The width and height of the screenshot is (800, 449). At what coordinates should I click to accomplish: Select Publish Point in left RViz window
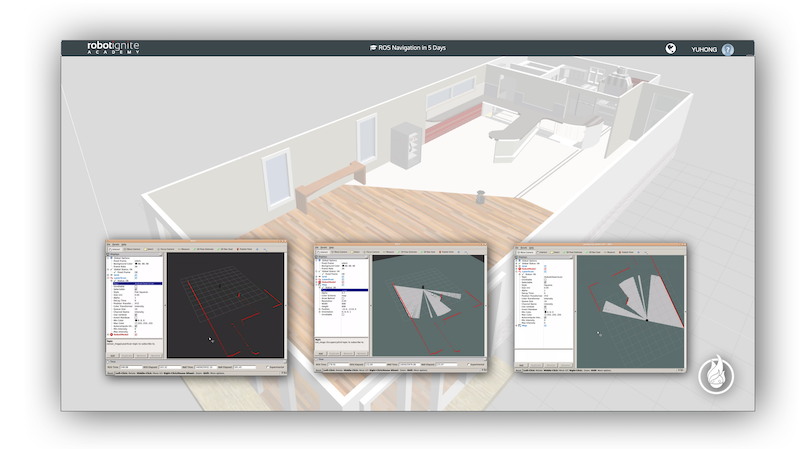point(244,249)
